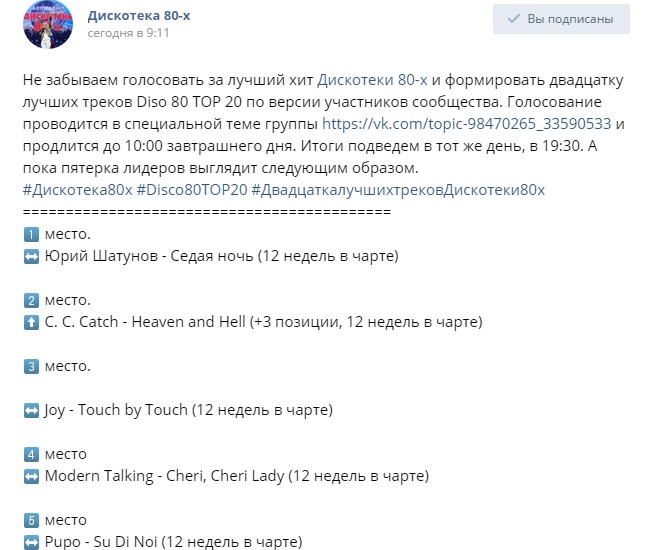Click the number 4 place emoji icon
Viewport: 655px width, 550px height.
click(31, 454)
